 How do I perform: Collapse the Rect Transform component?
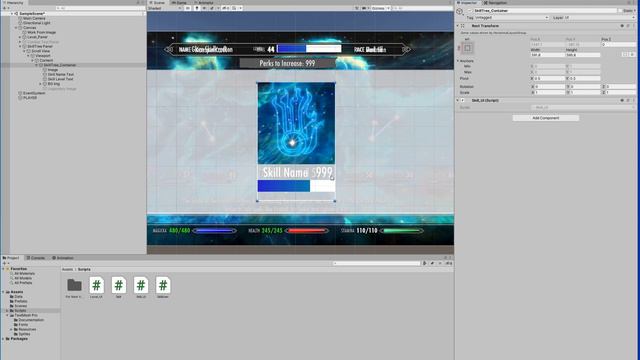point(458,26)
